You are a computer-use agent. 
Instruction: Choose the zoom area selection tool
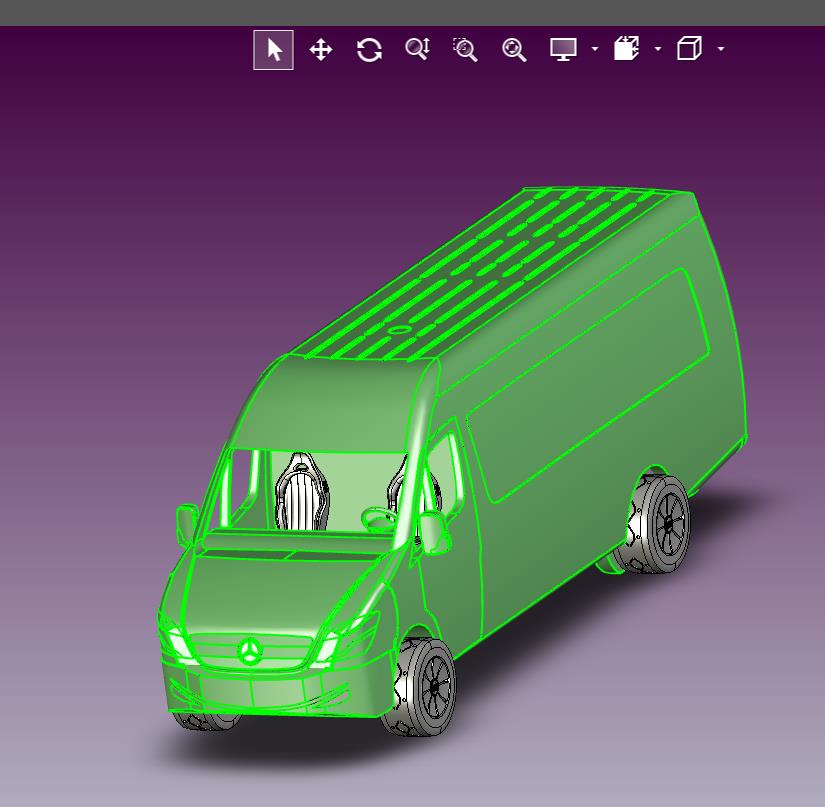(465, 49)
